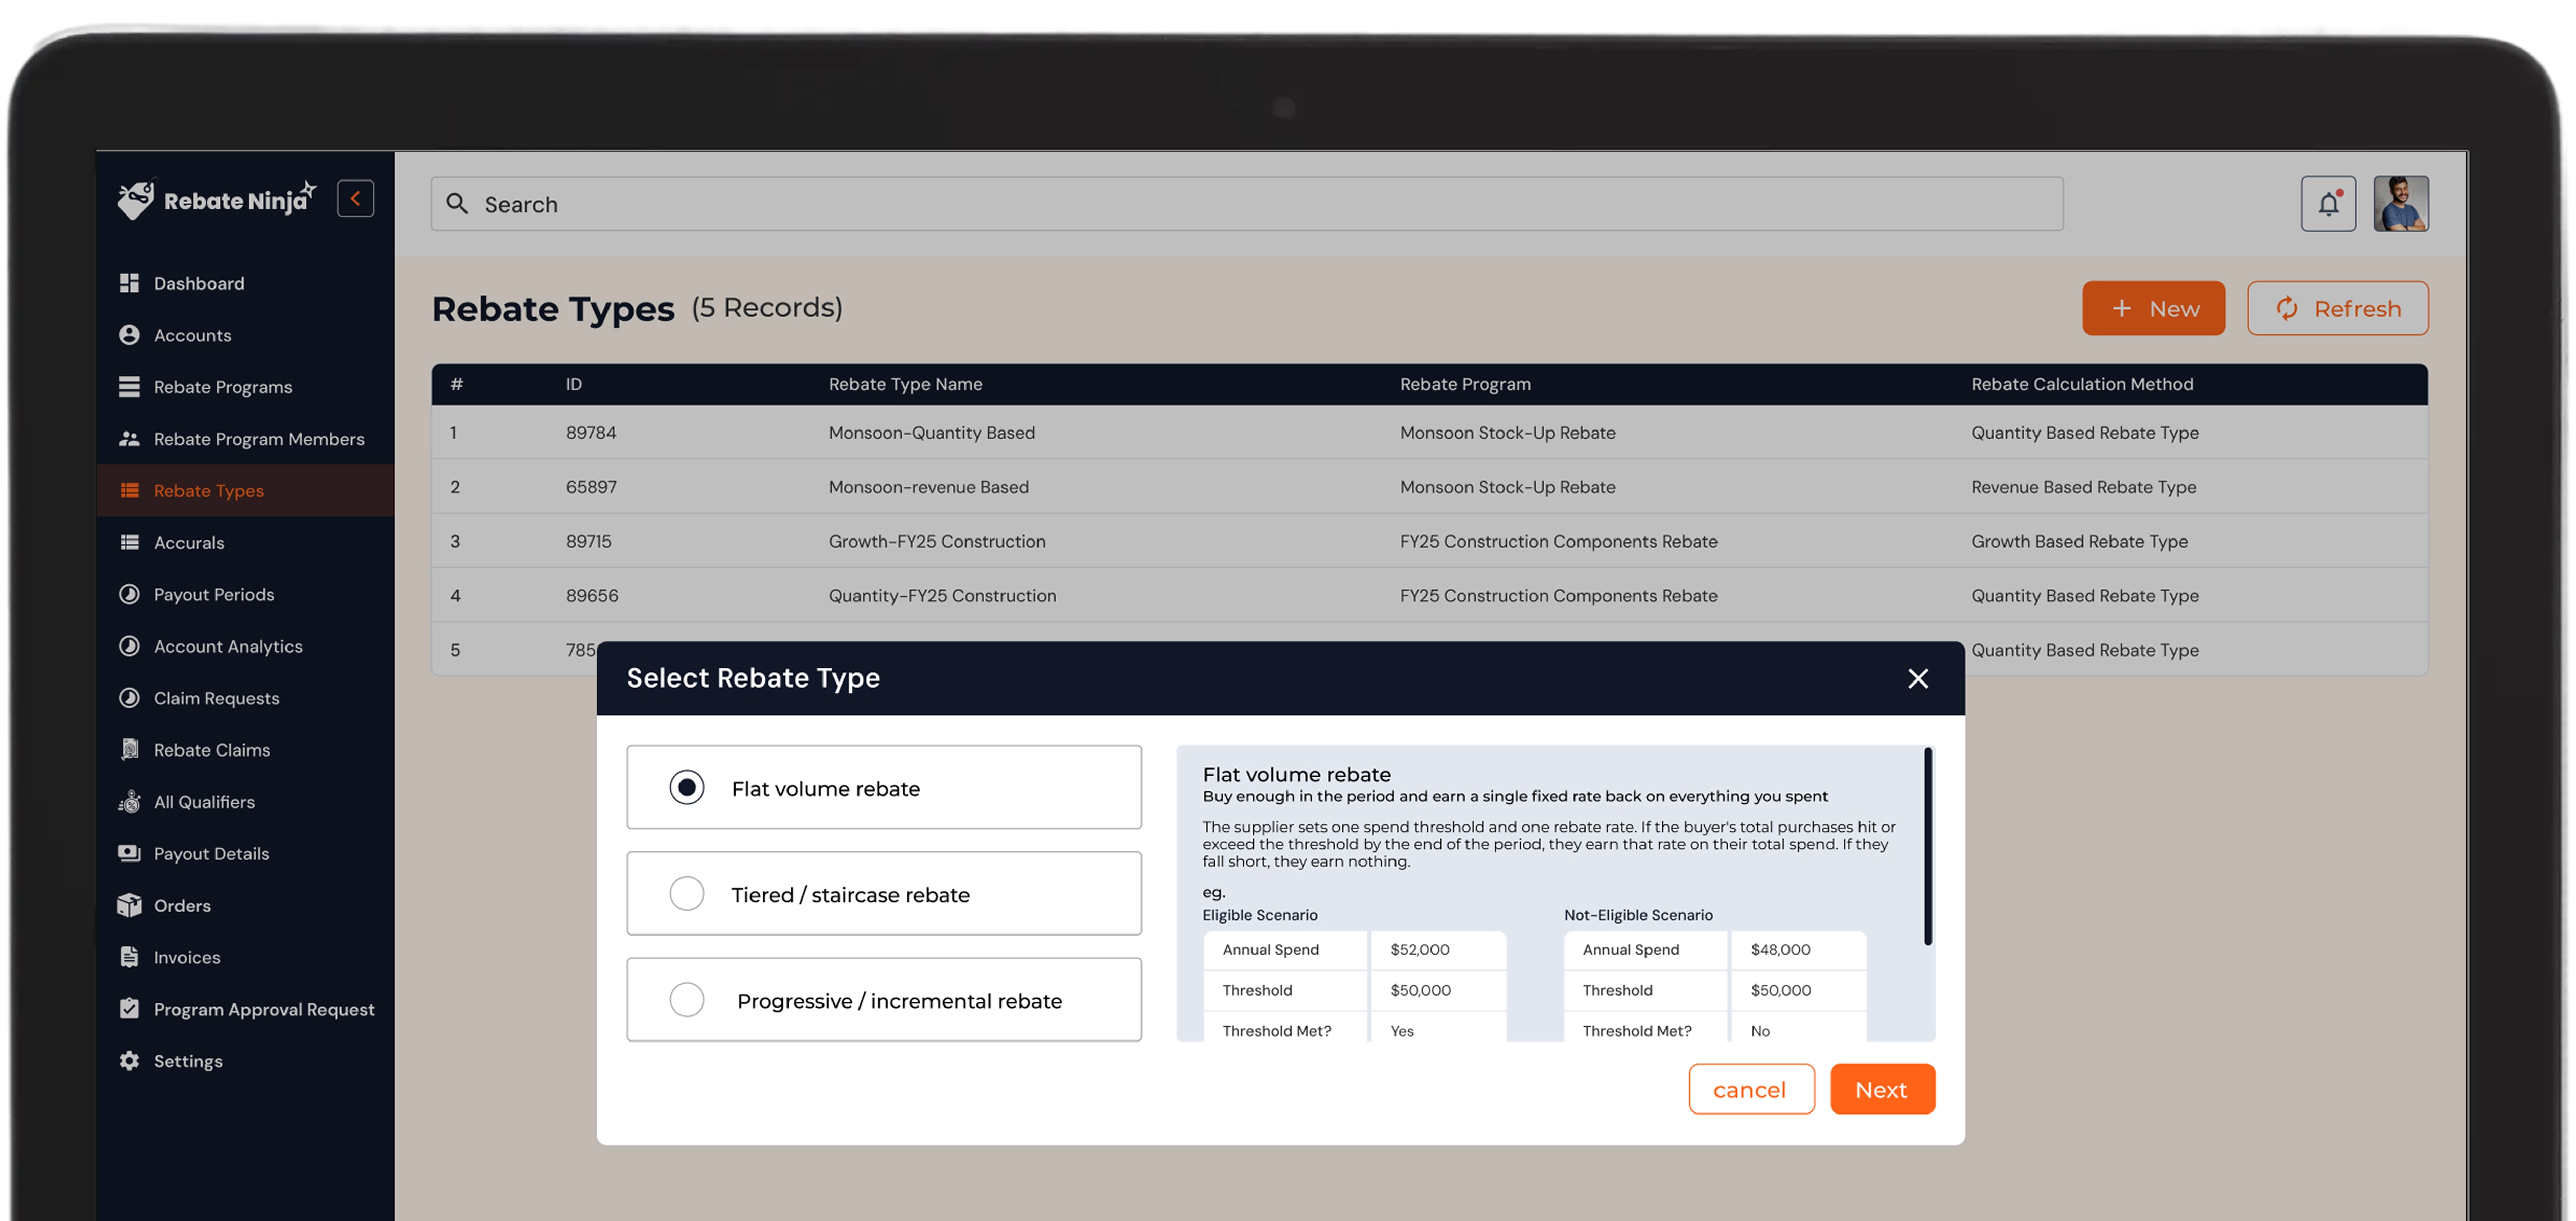Click ID 65897 in the table
The width and height of the screenshot is (2576, 1221).
tap(591, 487)
